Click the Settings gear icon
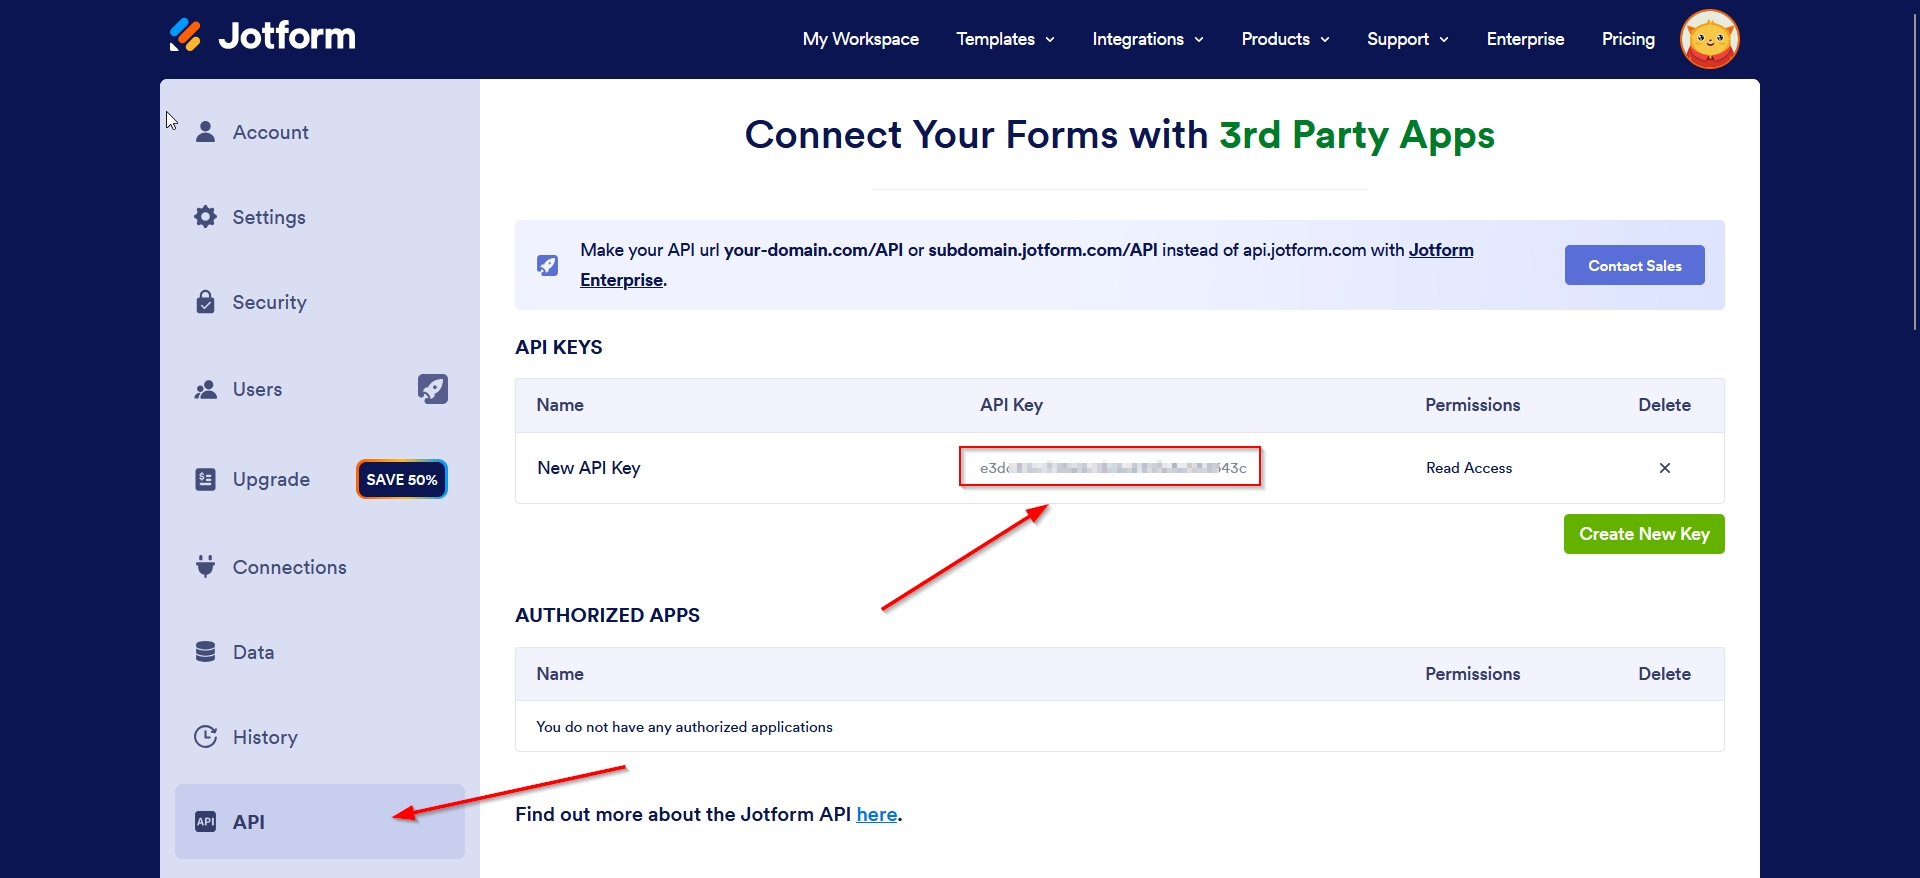1920x878 pixels. click(205, 217)
